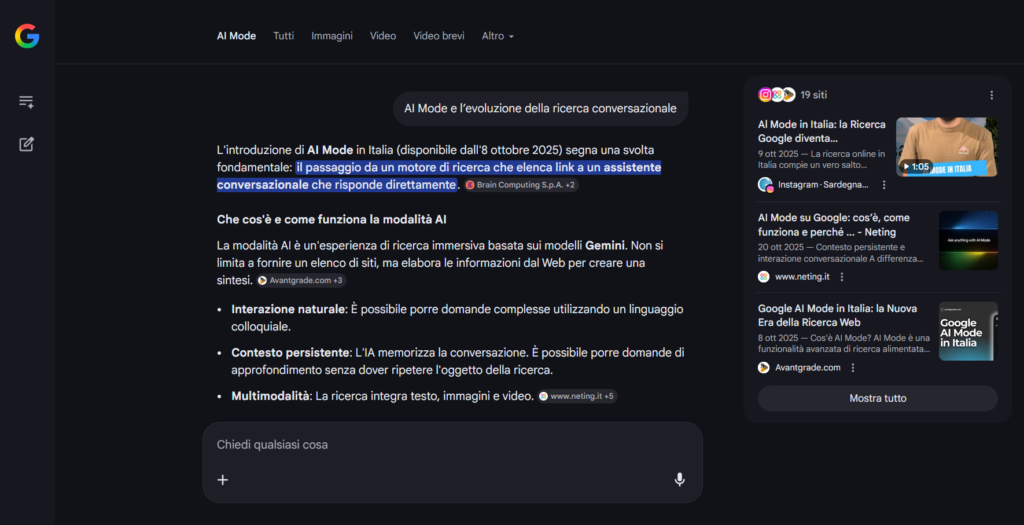Image resolution: width=1024 pixels, height=525 pixels.
Task: Click the Avantgrade.com +3 source chip
Action: [300, 280]
